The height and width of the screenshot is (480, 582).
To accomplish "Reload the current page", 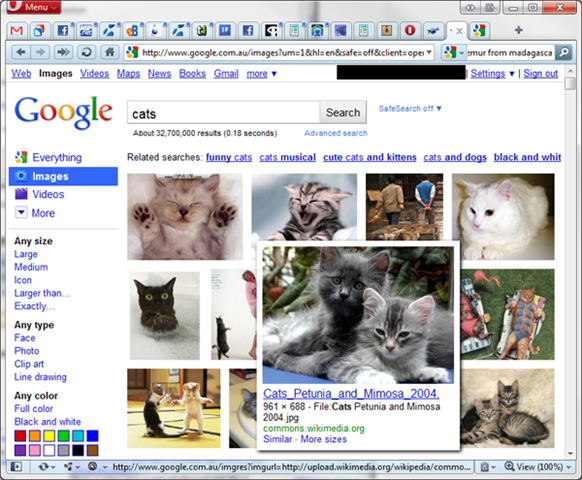I will (86, 52).
